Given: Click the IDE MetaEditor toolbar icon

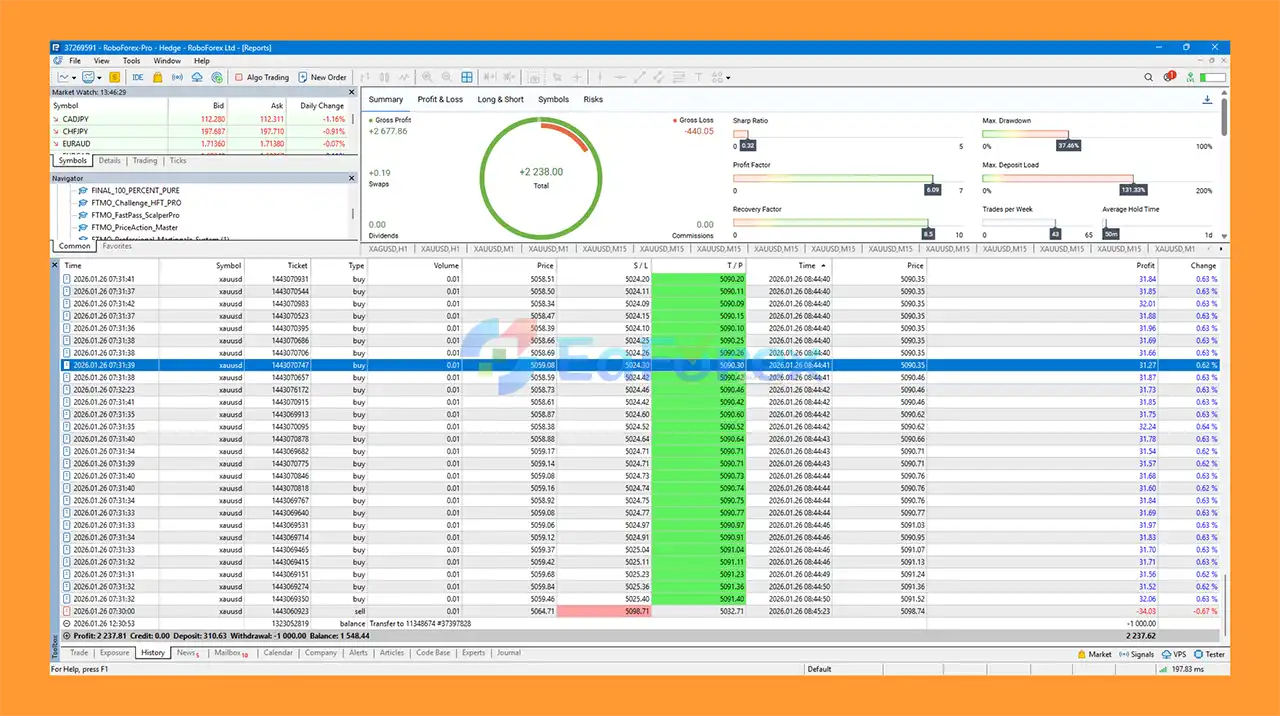Looking at the screenshot, I should pos(138,77).
